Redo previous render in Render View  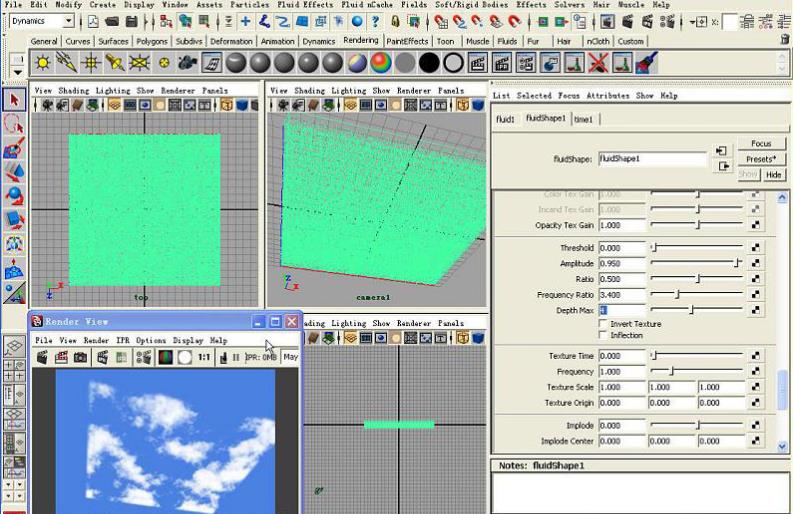42,357
